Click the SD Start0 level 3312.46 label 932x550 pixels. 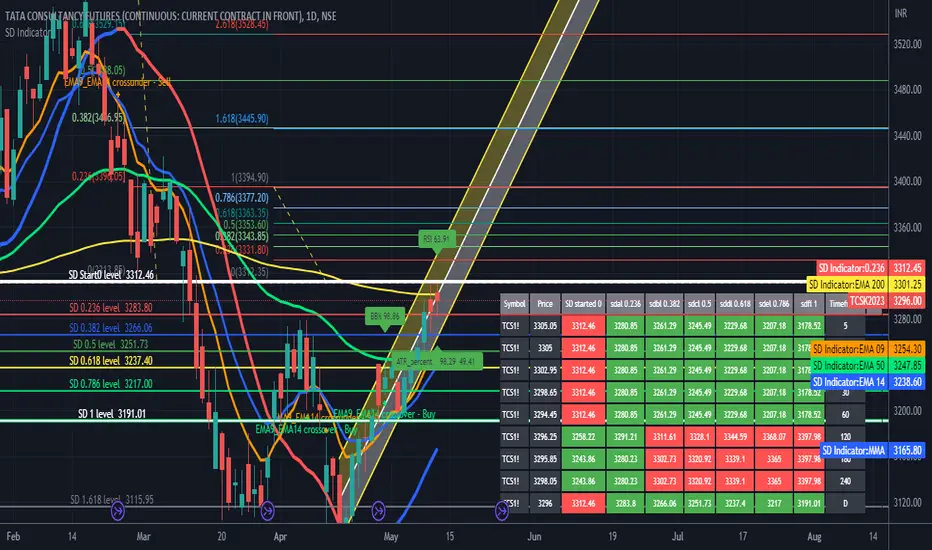point(111,275)
